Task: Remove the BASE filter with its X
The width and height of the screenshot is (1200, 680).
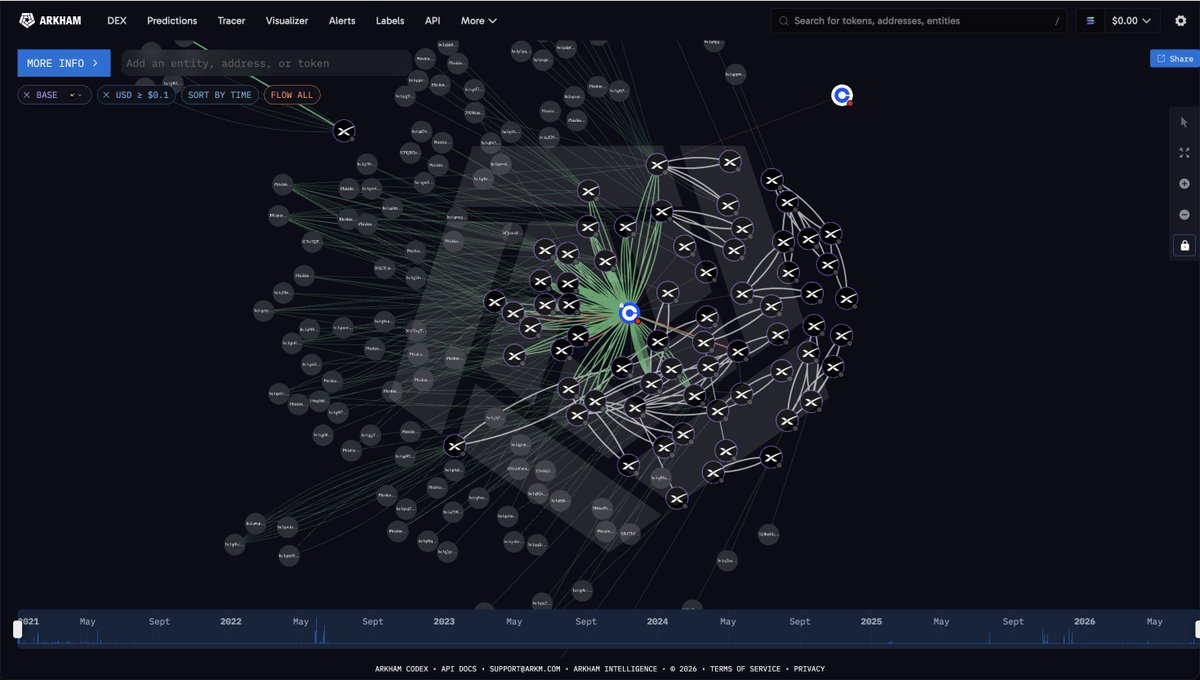Action: (x=27, y=95)
